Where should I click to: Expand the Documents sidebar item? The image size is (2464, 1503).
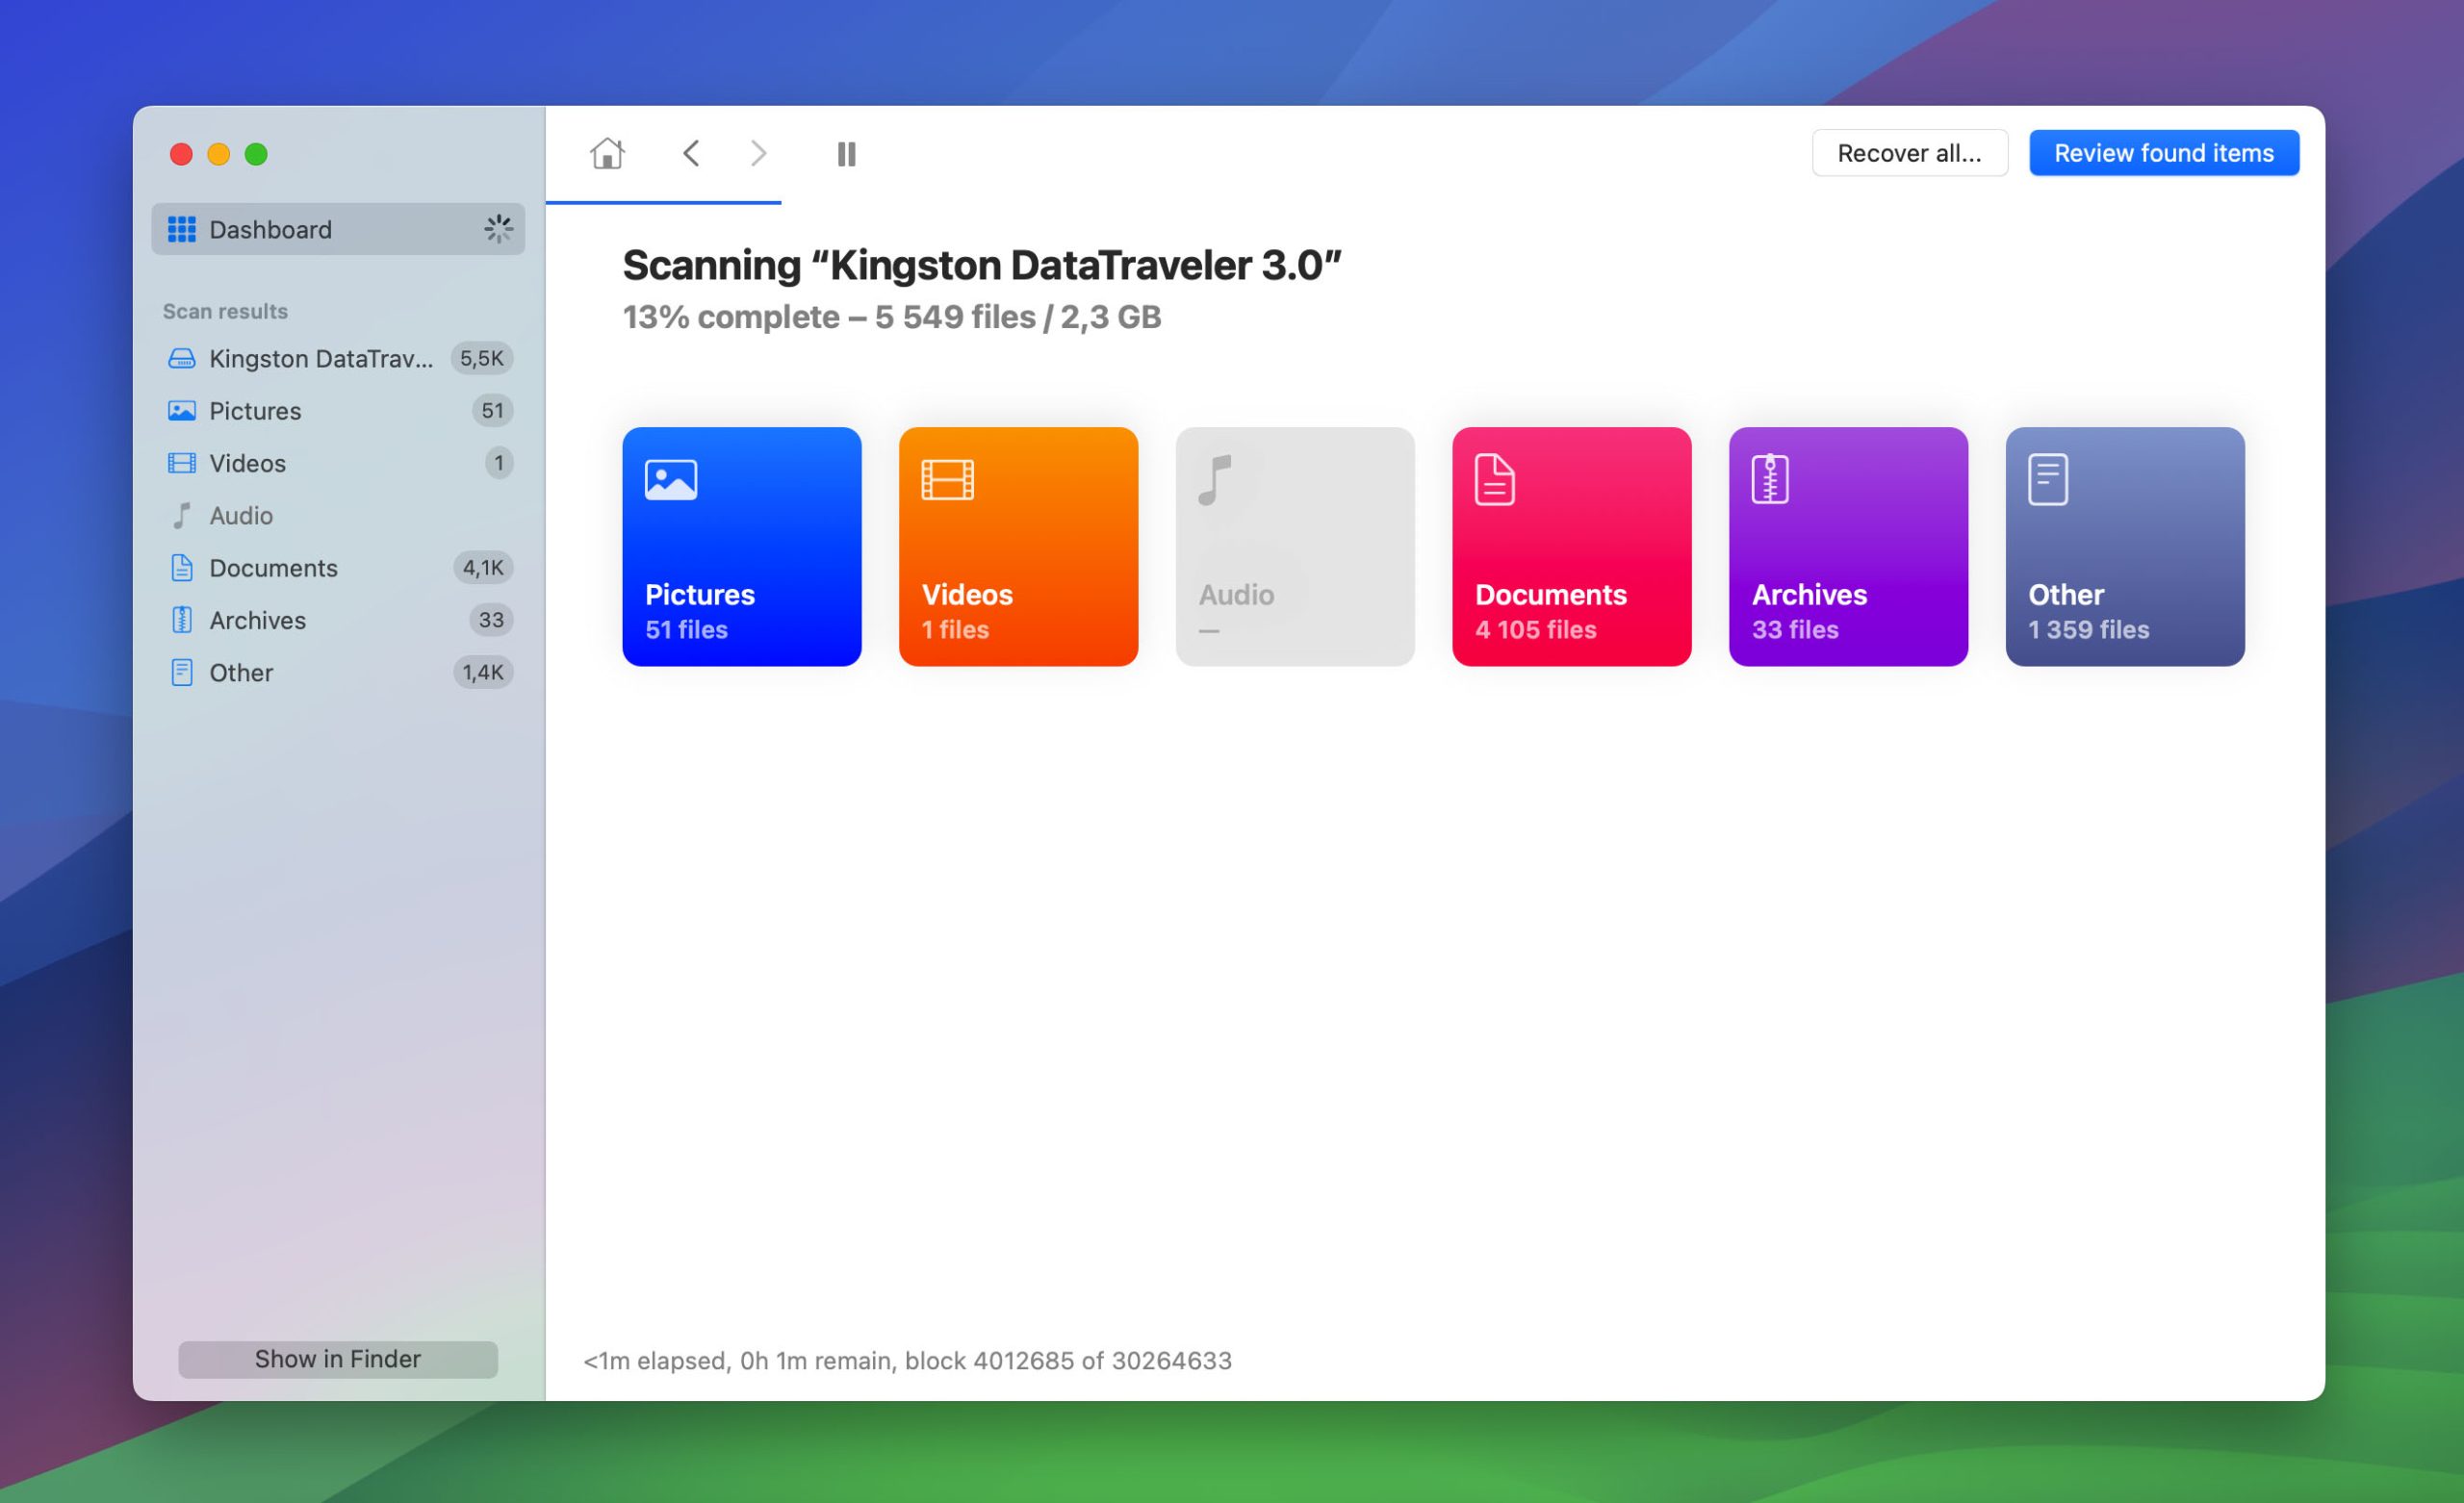272,567
